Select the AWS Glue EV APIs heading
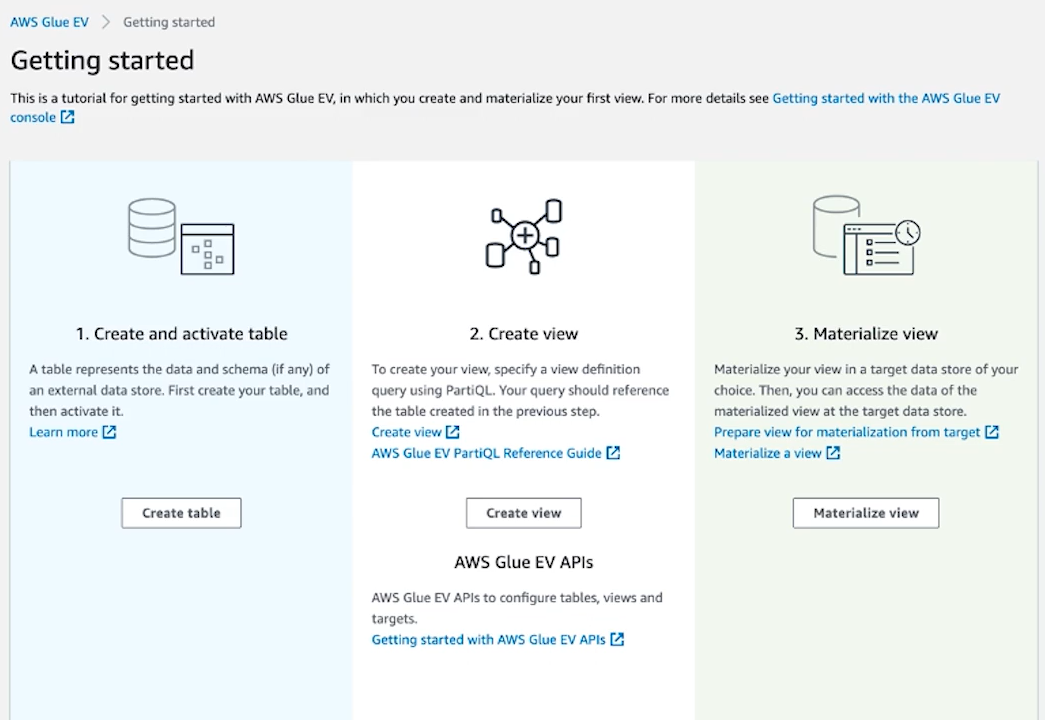 point(524,562)
